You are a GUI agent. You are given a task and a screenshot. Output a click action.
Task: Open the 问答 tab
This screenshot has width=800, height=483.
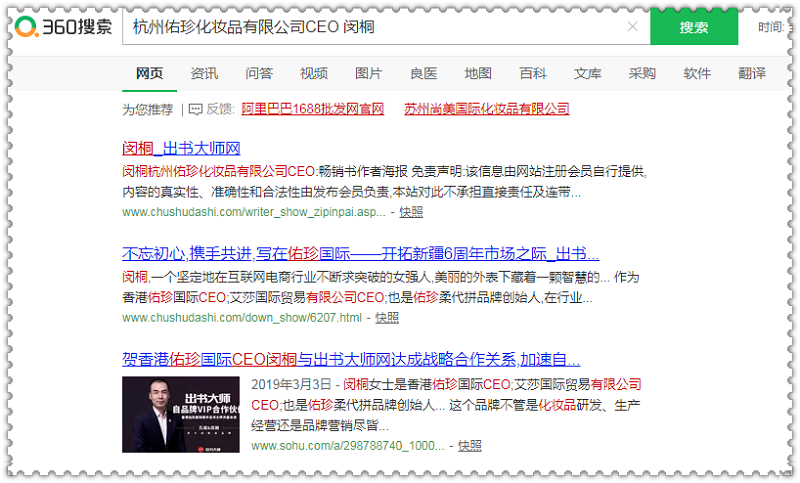point(259,73)
